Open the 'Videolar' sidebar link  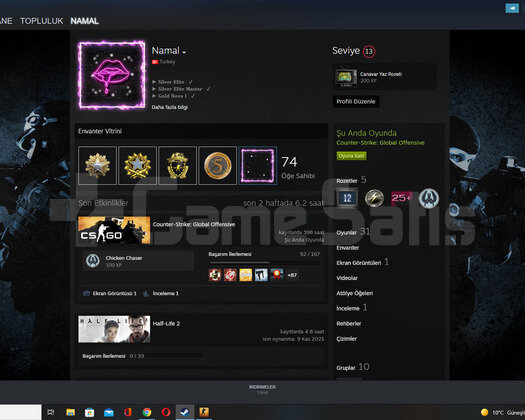click(x=347, y=278)
